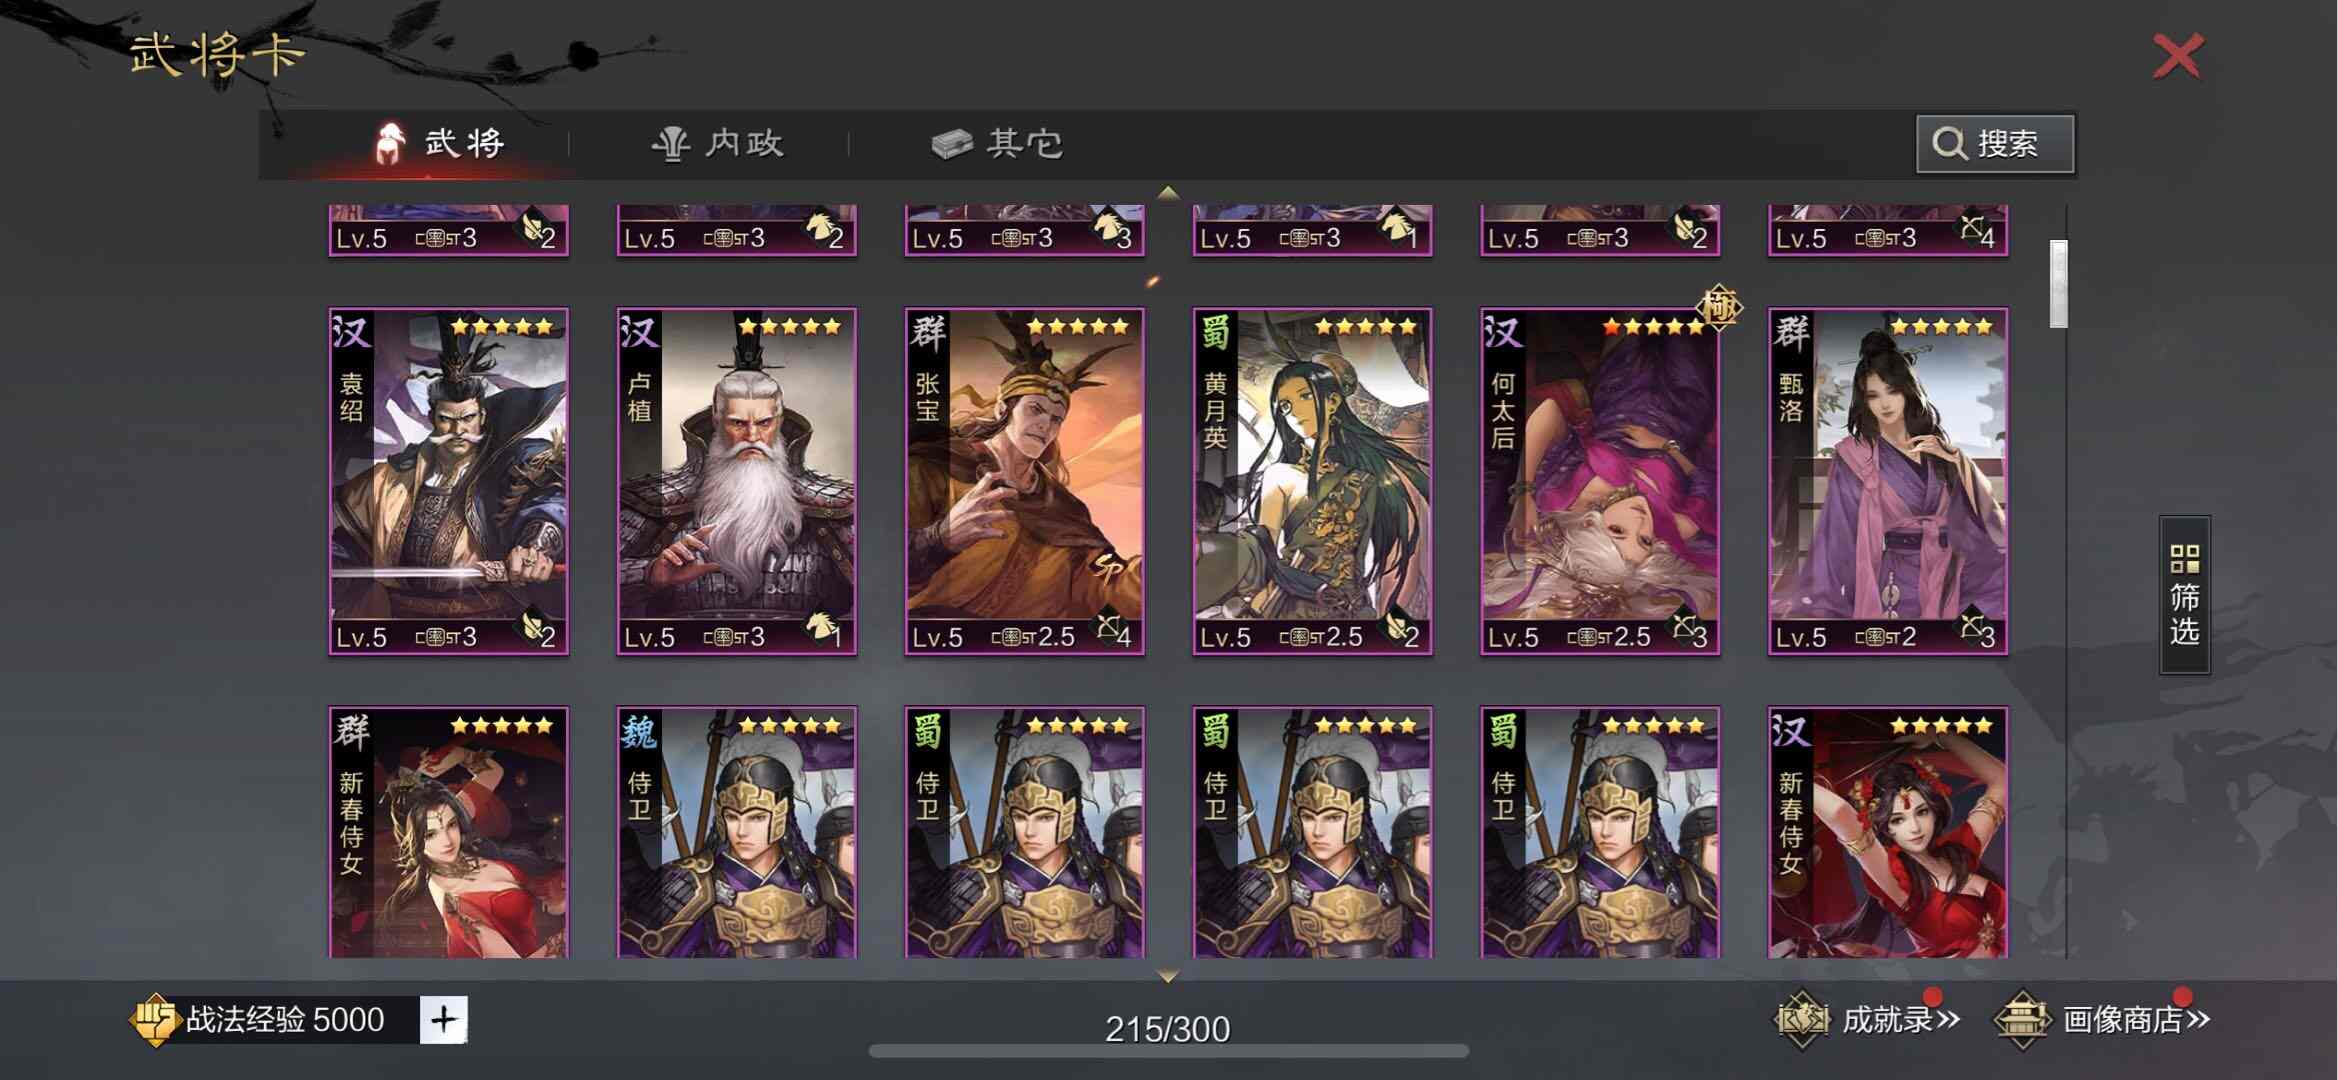
Task: Tap the archer bow icon on 张宝's card
Action: coord(1108,627)
